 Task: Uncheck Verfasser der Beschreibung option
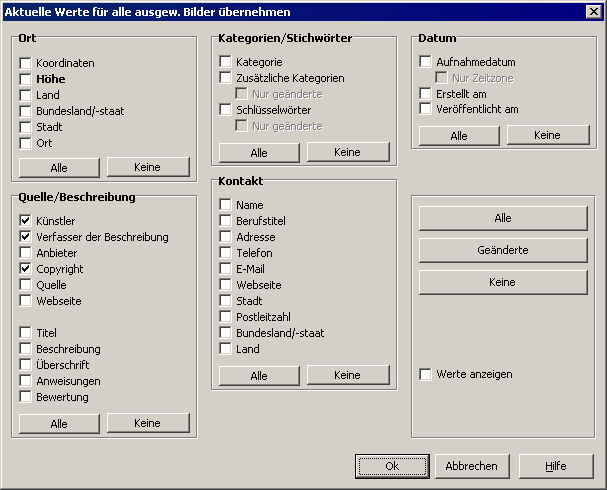(26, 237)
